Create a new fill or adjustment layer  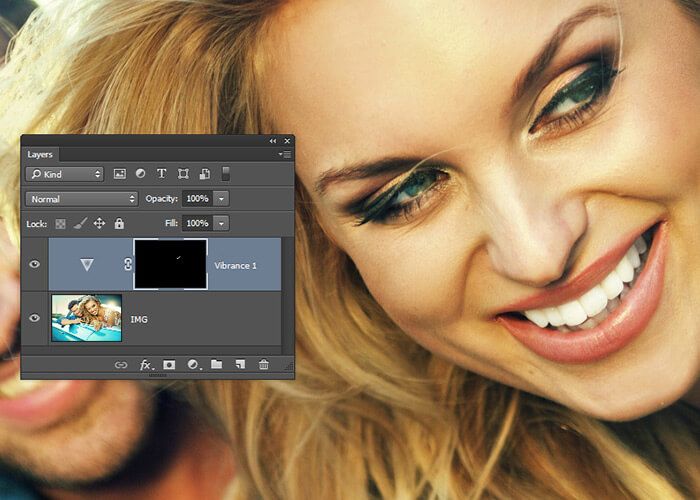pos(193,365)
